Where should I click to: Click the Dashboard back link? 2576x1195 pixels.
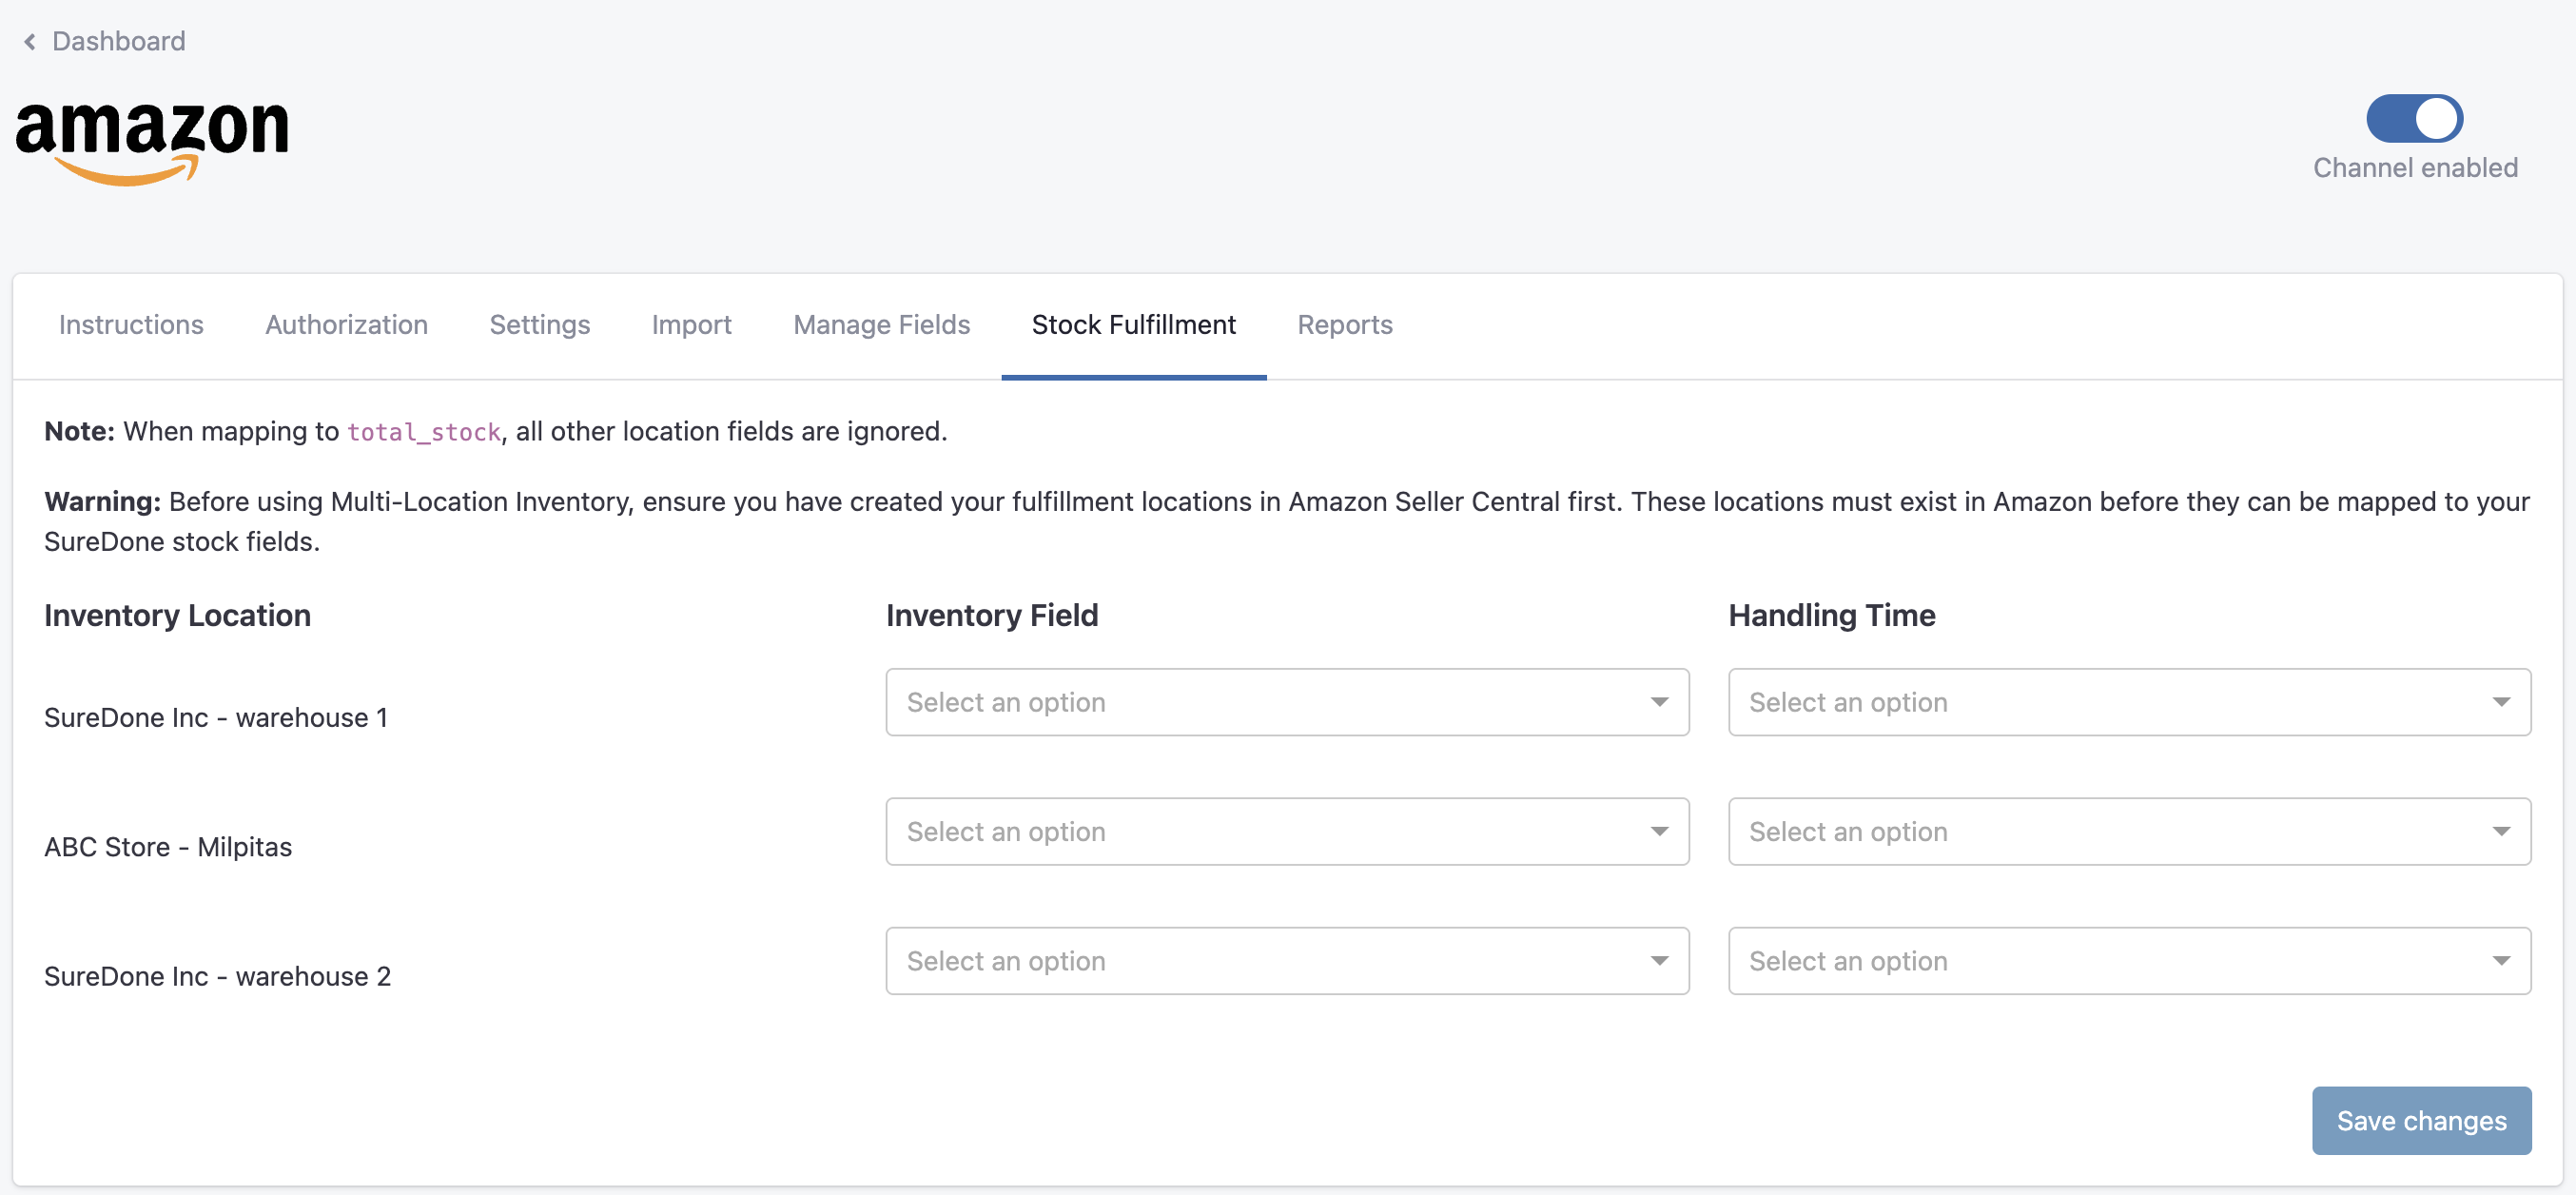118,41
